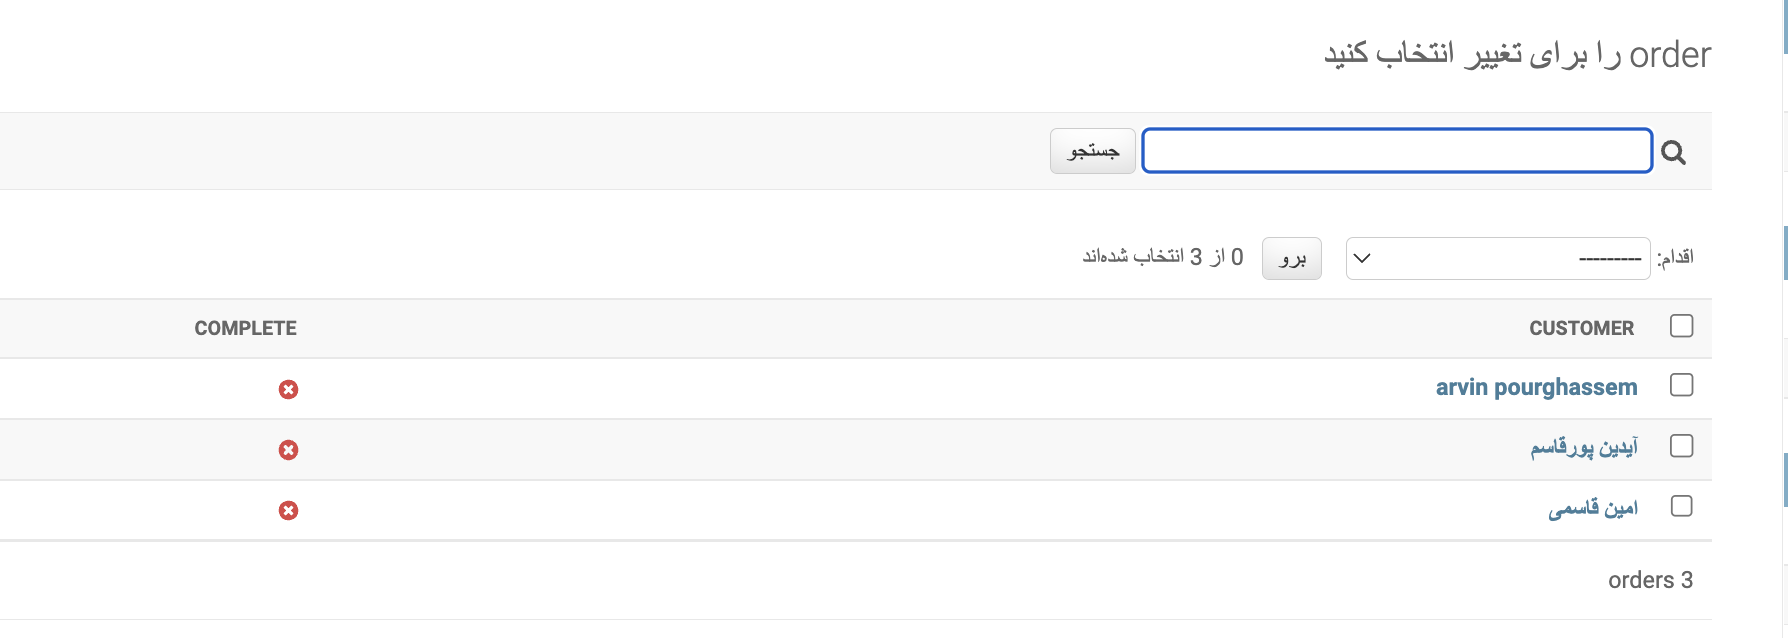Click the red incomplete icon for امین قاسمی
The width and height of the screenshot is (1788, 638).
click(288, 511)
